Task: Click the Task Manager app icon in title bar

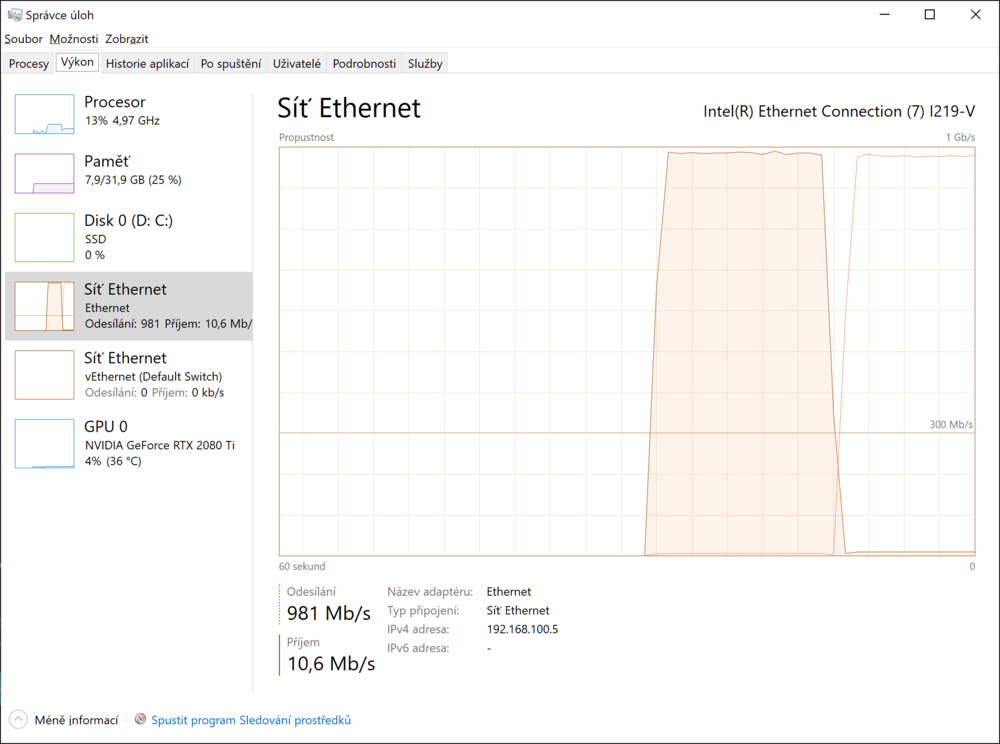Action: tap(14, 14)
